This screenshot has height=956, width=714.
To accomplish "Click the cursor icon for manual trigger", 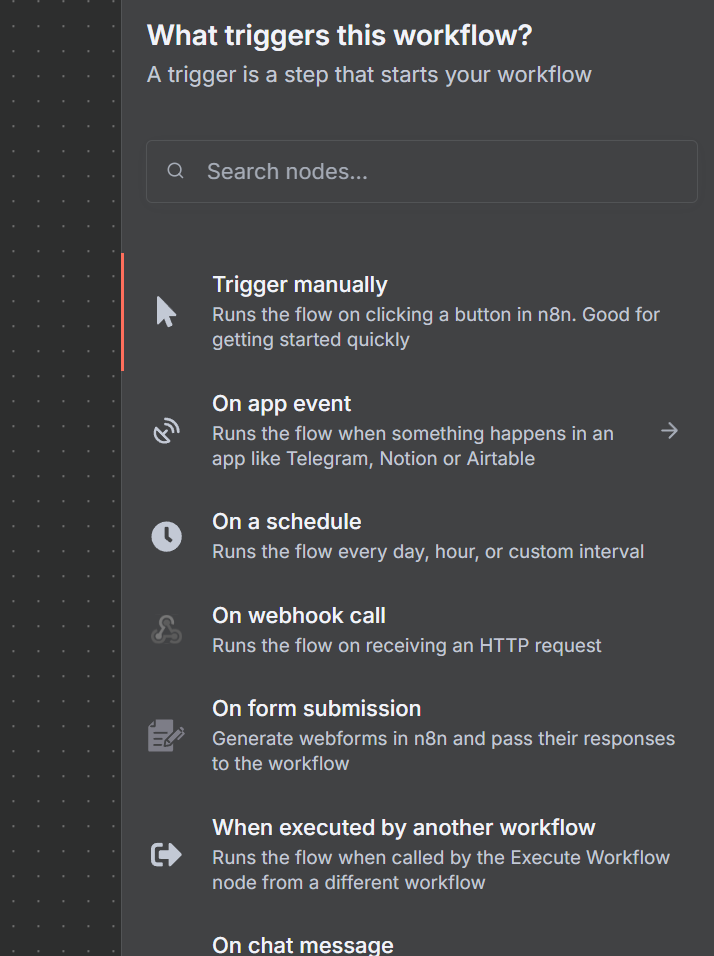I will pos(166,312).
